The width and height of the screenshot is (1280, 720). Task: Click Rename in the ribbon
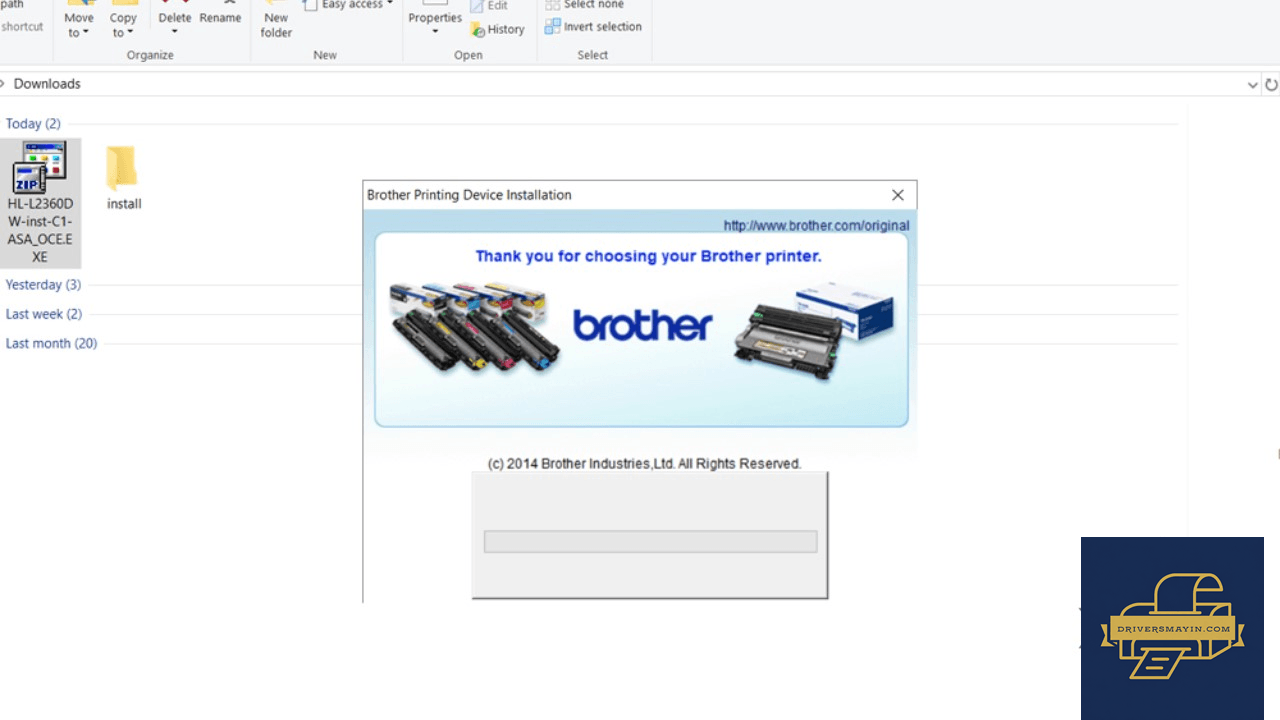(x=220, y=15)
